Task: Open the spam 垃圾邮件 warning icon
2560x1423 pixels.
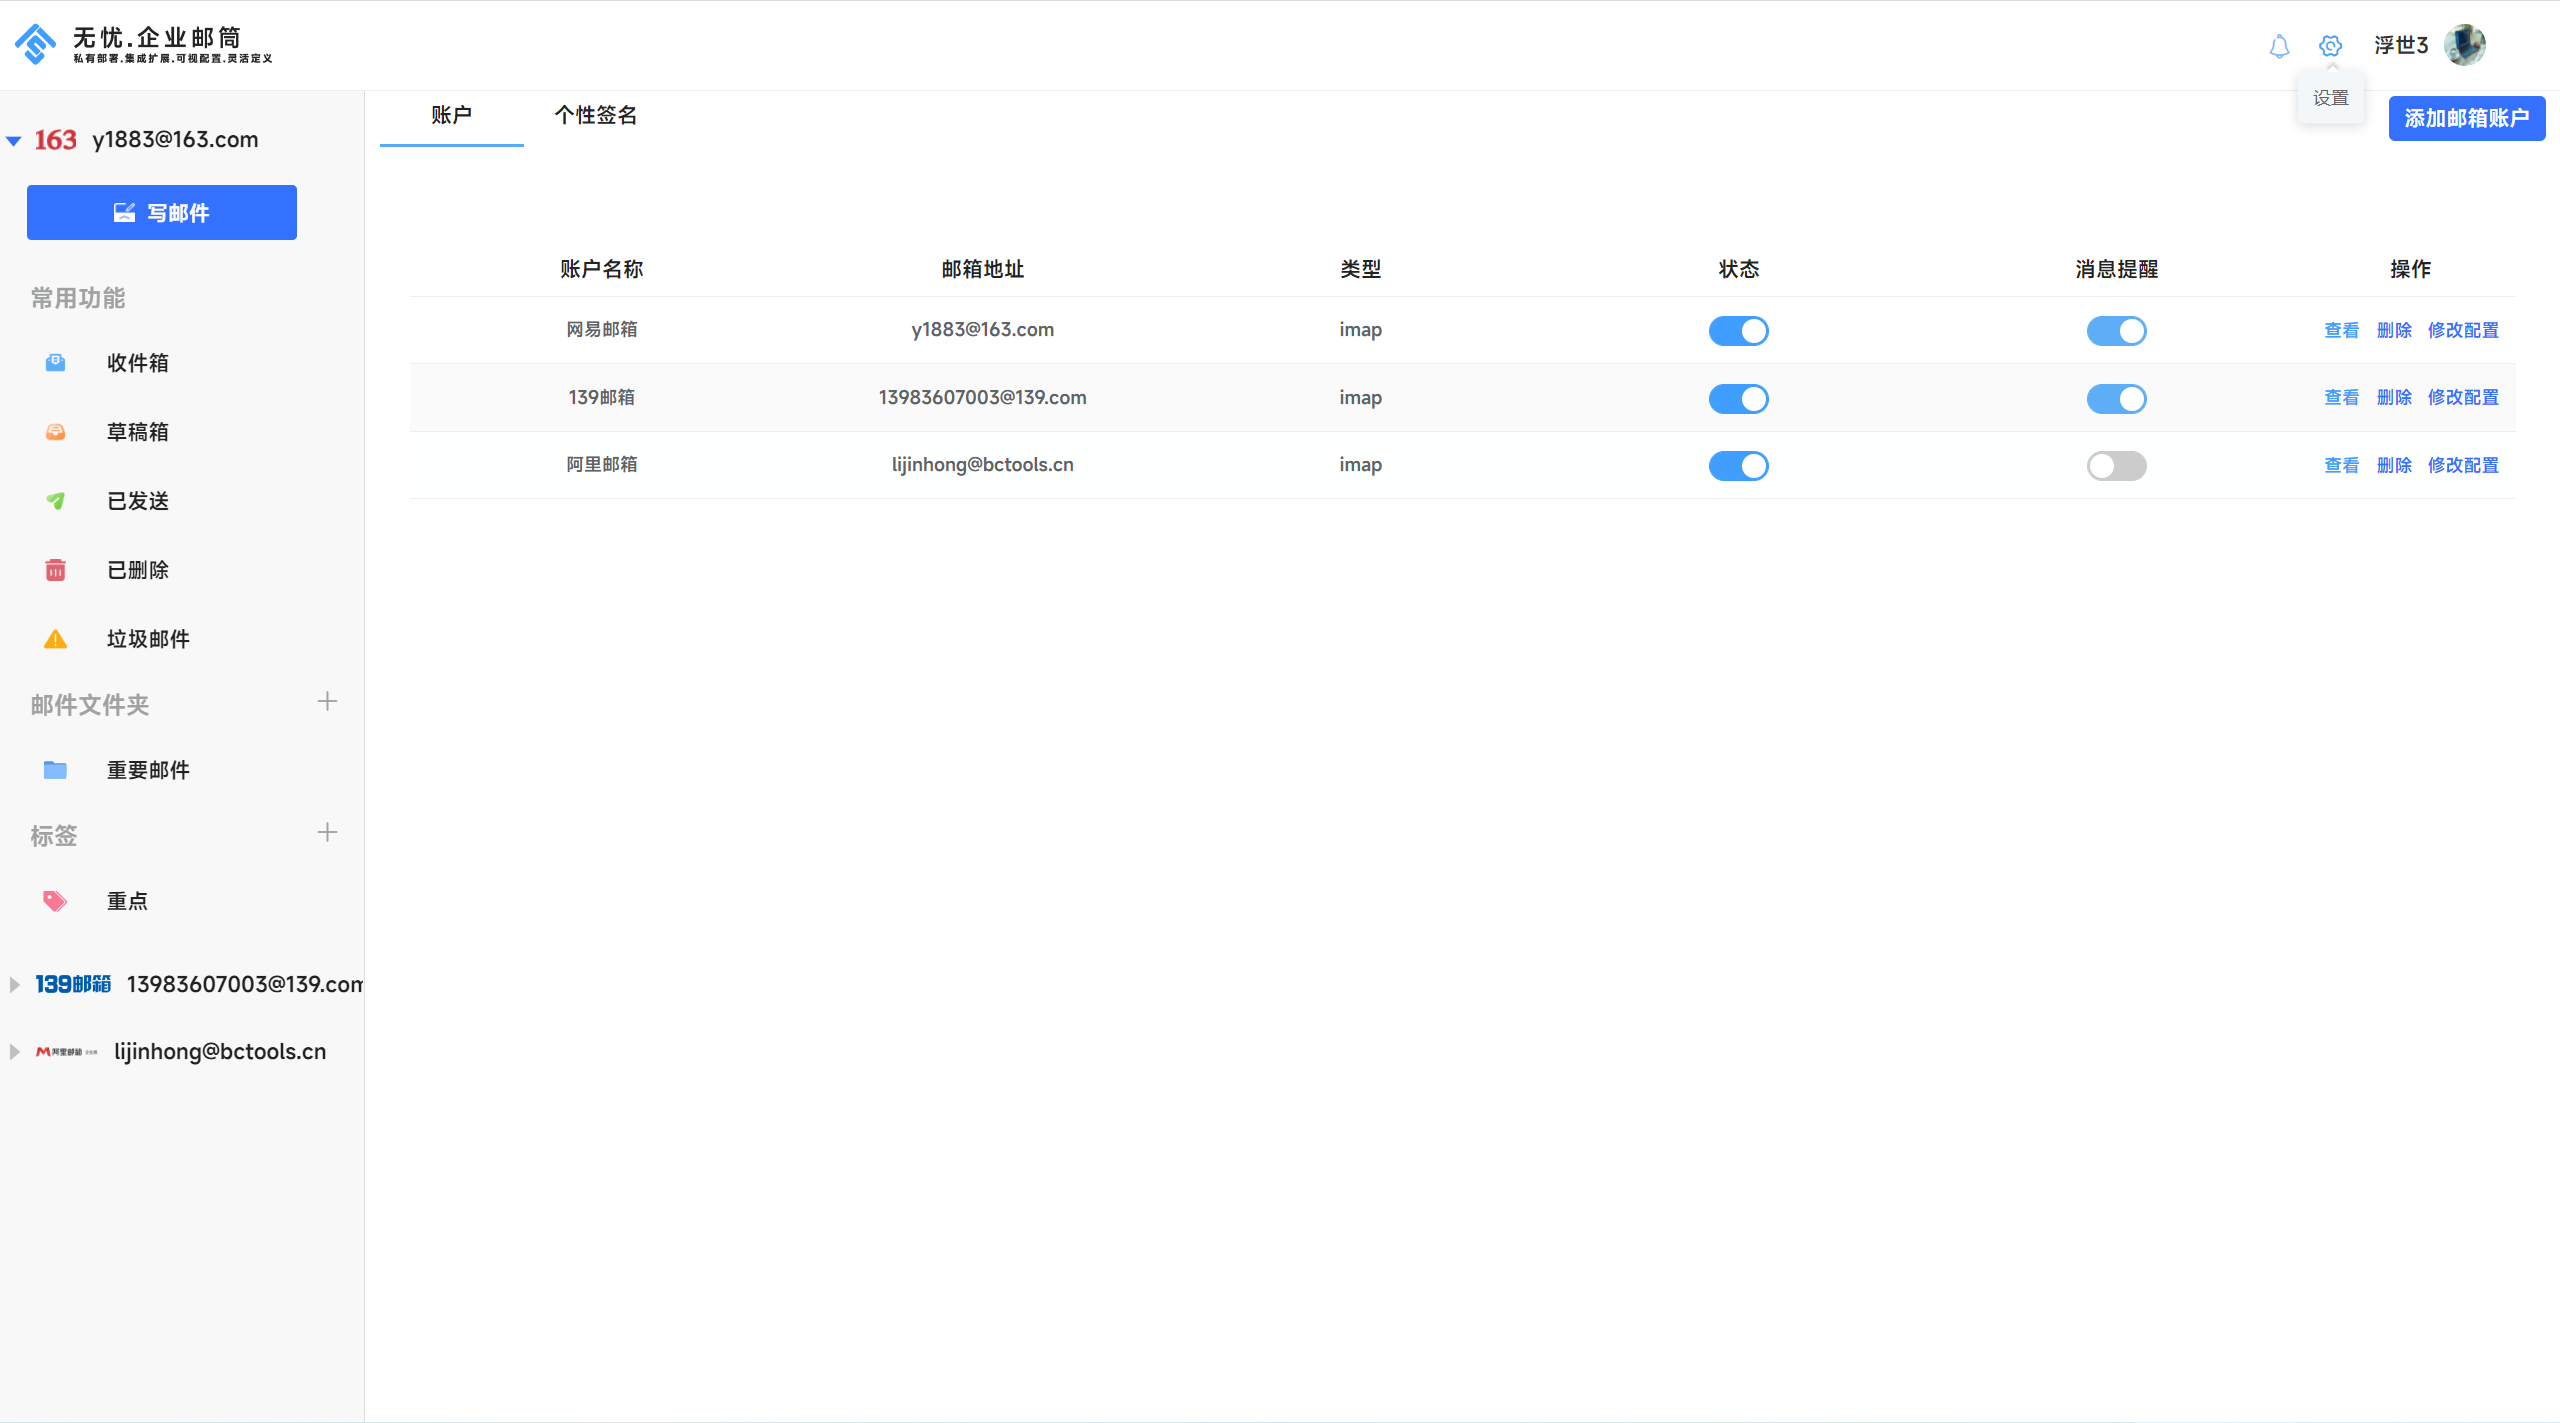Action: (56, 639)
